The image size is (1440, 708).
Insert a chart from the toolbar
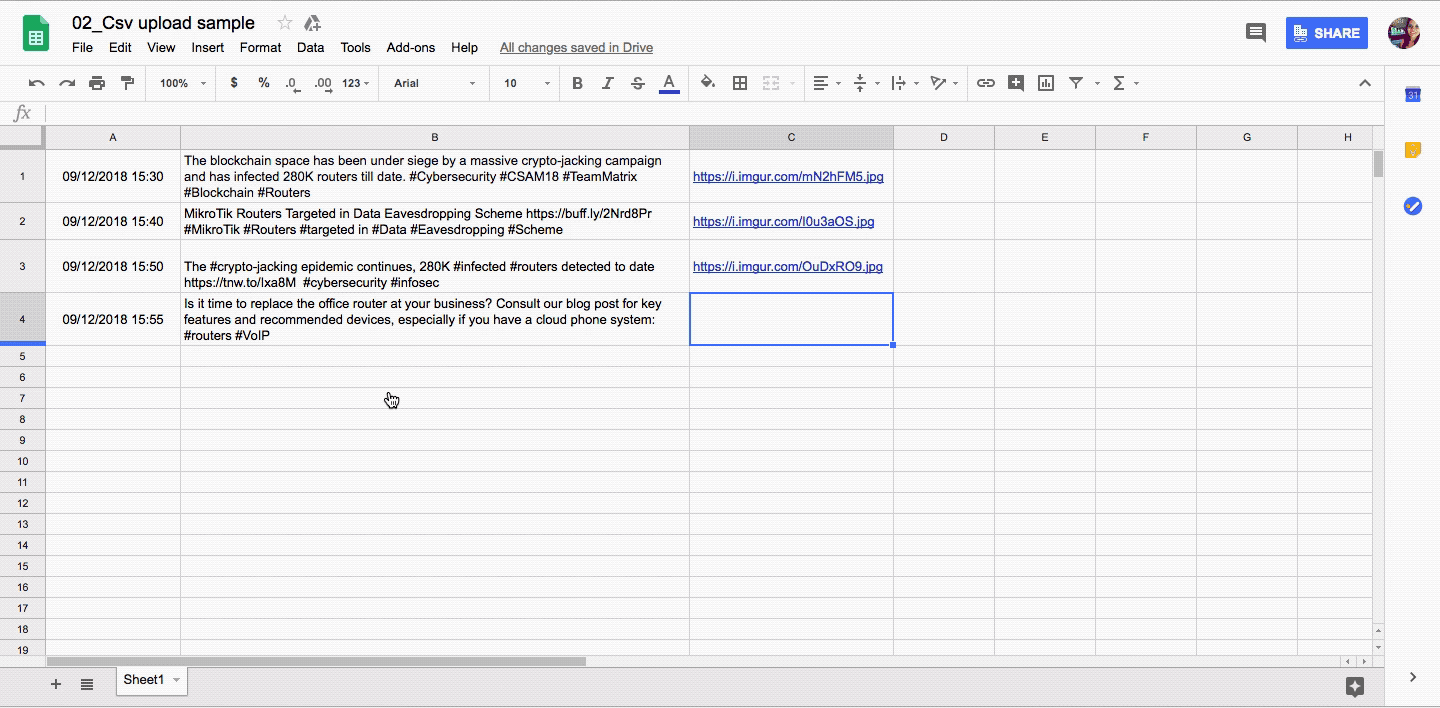(x=1046, y=83)
